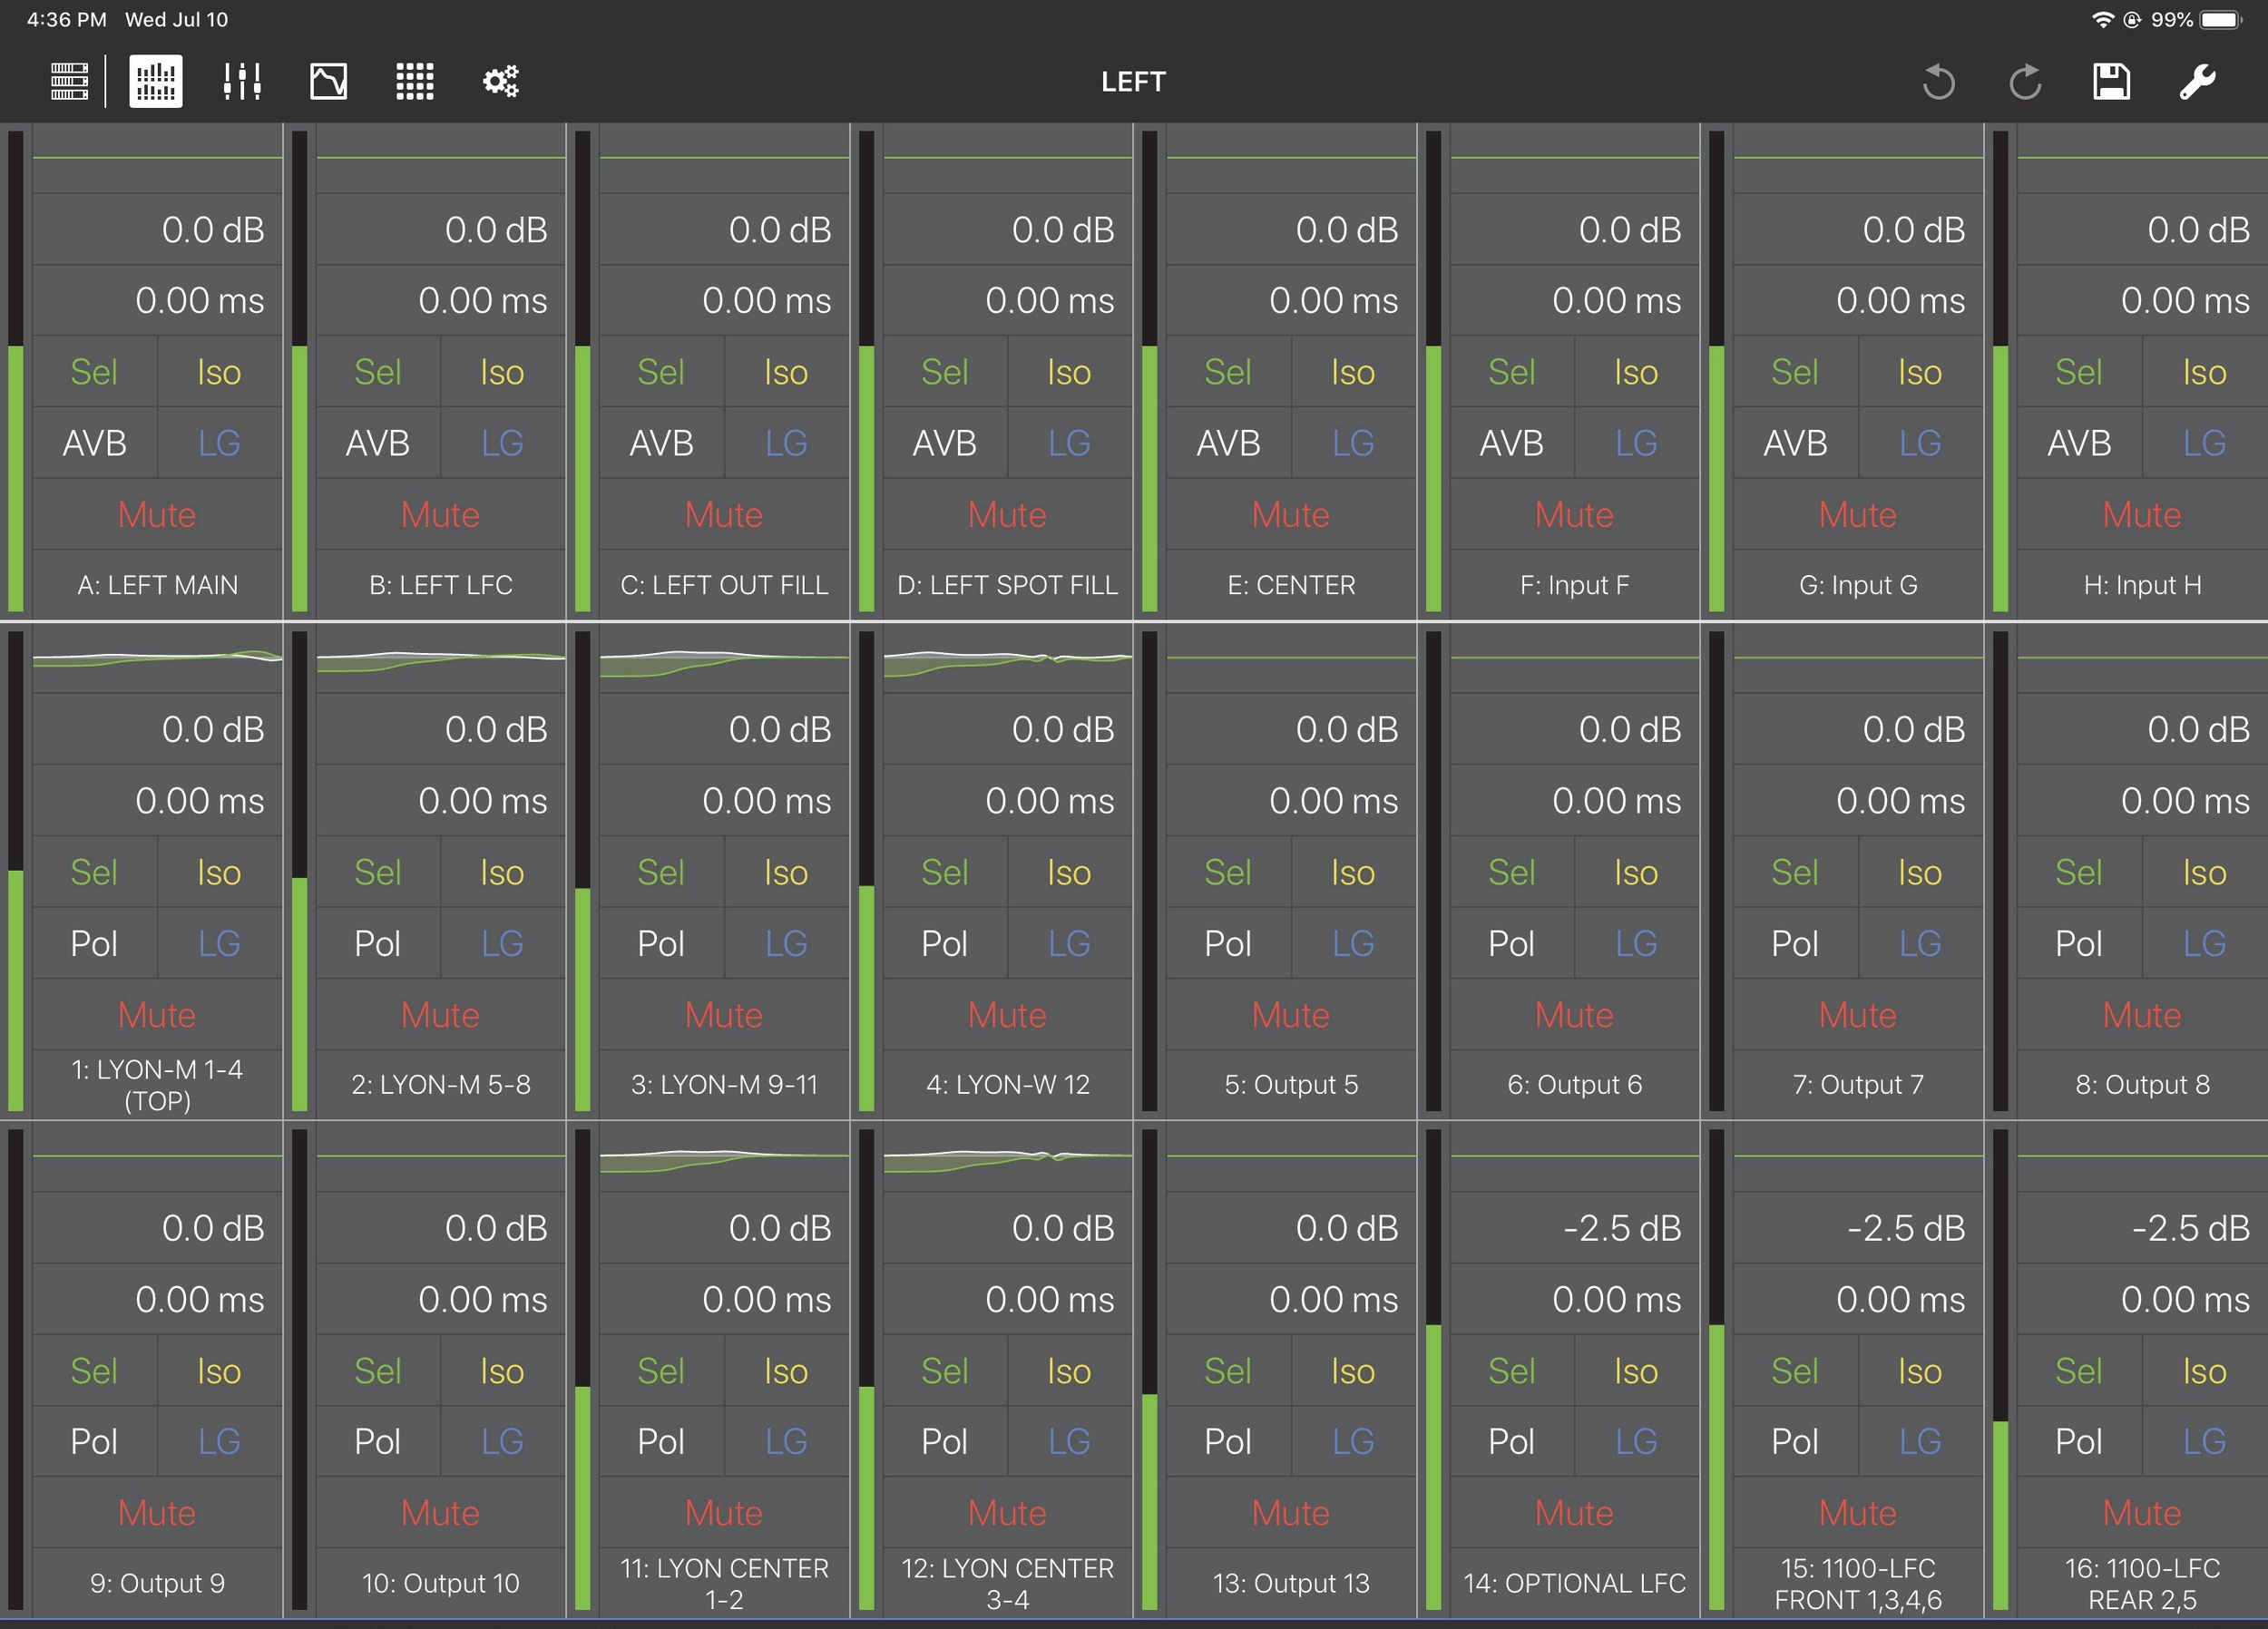2268x1629 pixels.
Task: Mute input A: LEFT MAIN
Action: (157, 514)
